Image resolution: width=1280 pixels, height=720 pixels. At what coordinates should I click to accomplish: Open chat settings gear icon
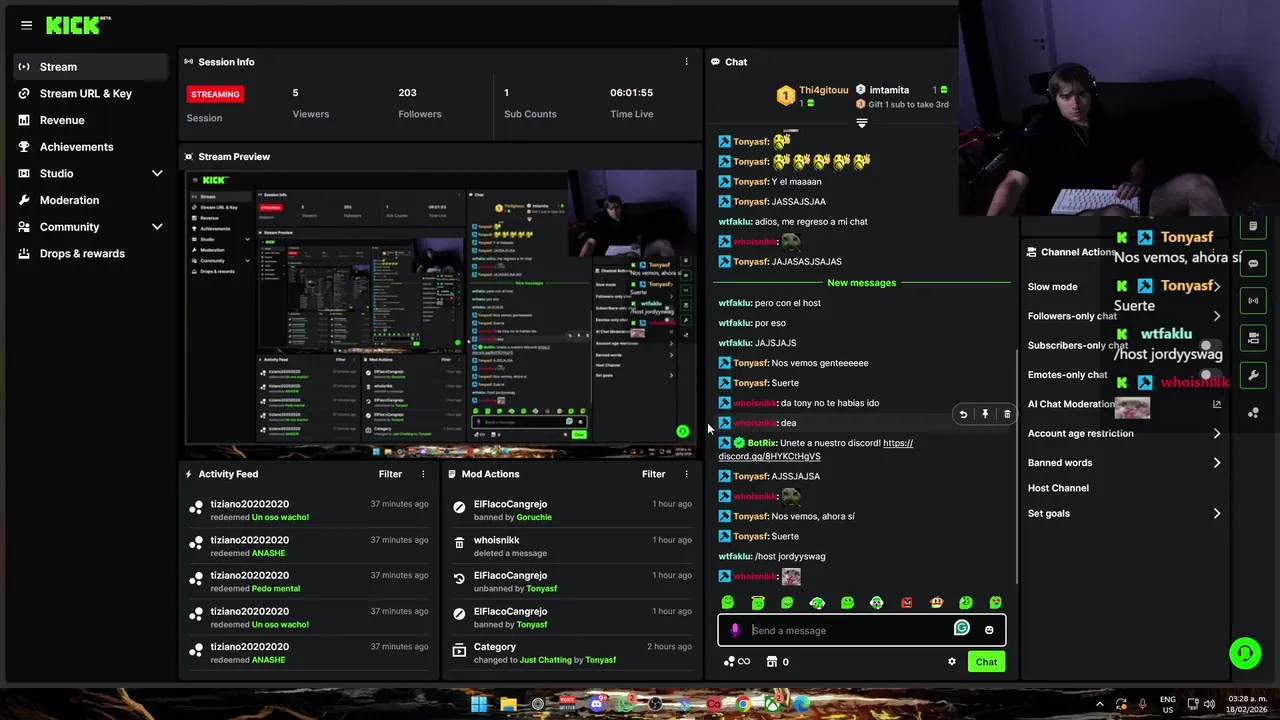[952, 662]
